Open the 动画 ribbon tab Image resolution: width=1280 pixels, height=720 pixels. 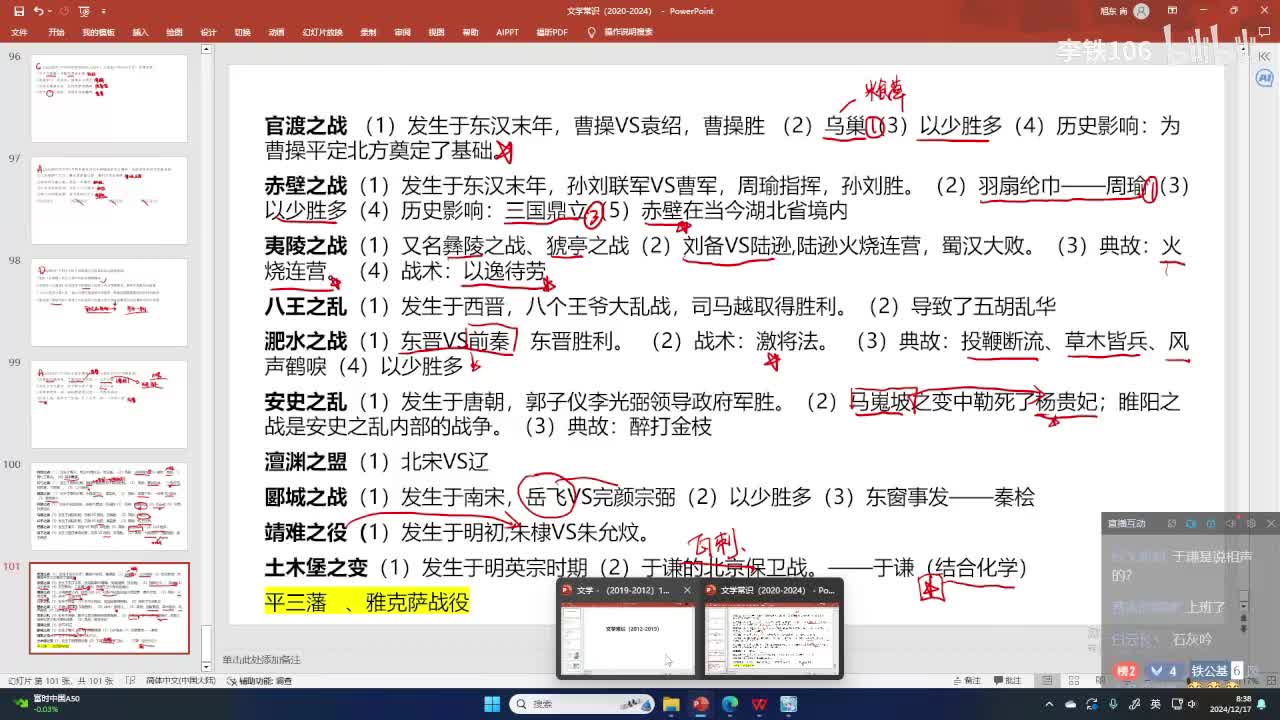tap(276, 32)
